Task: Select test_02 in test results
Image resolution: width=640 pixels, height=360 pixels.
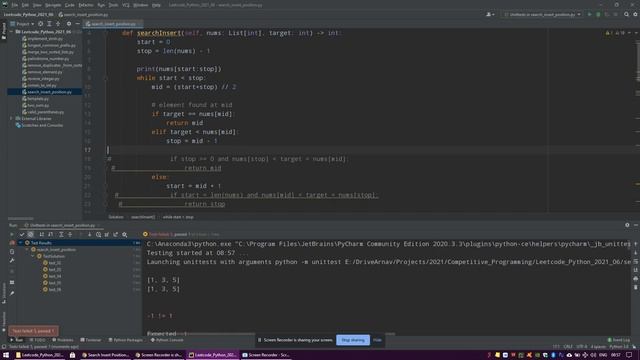Action: (52, 263)
